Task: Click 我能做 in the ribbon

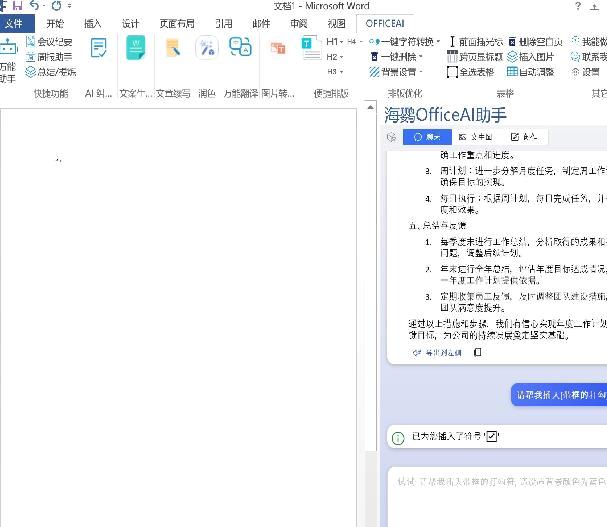Action: click(x=589, y=41)
